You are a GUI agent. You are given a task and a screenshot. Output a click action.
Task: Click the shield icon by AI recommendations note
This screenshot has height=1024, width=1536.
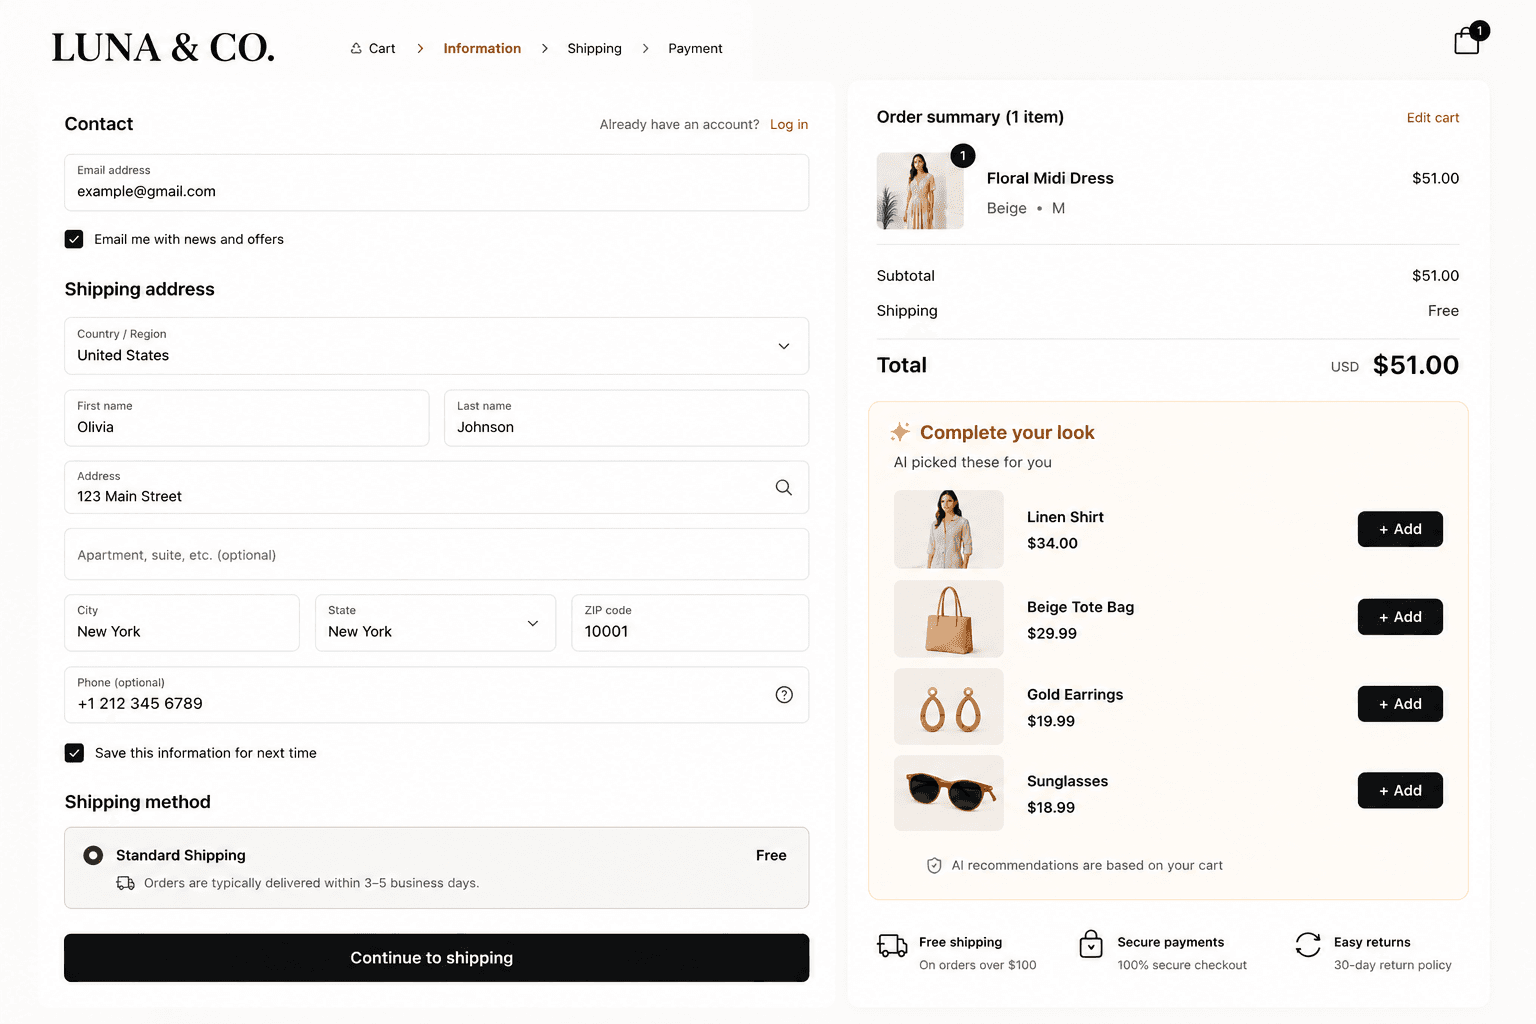tap(934, 866)
